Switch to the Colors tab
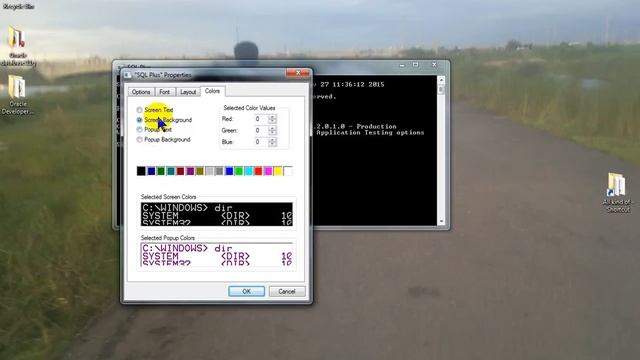This screenshot has height=360, width=640. point(212,91)
